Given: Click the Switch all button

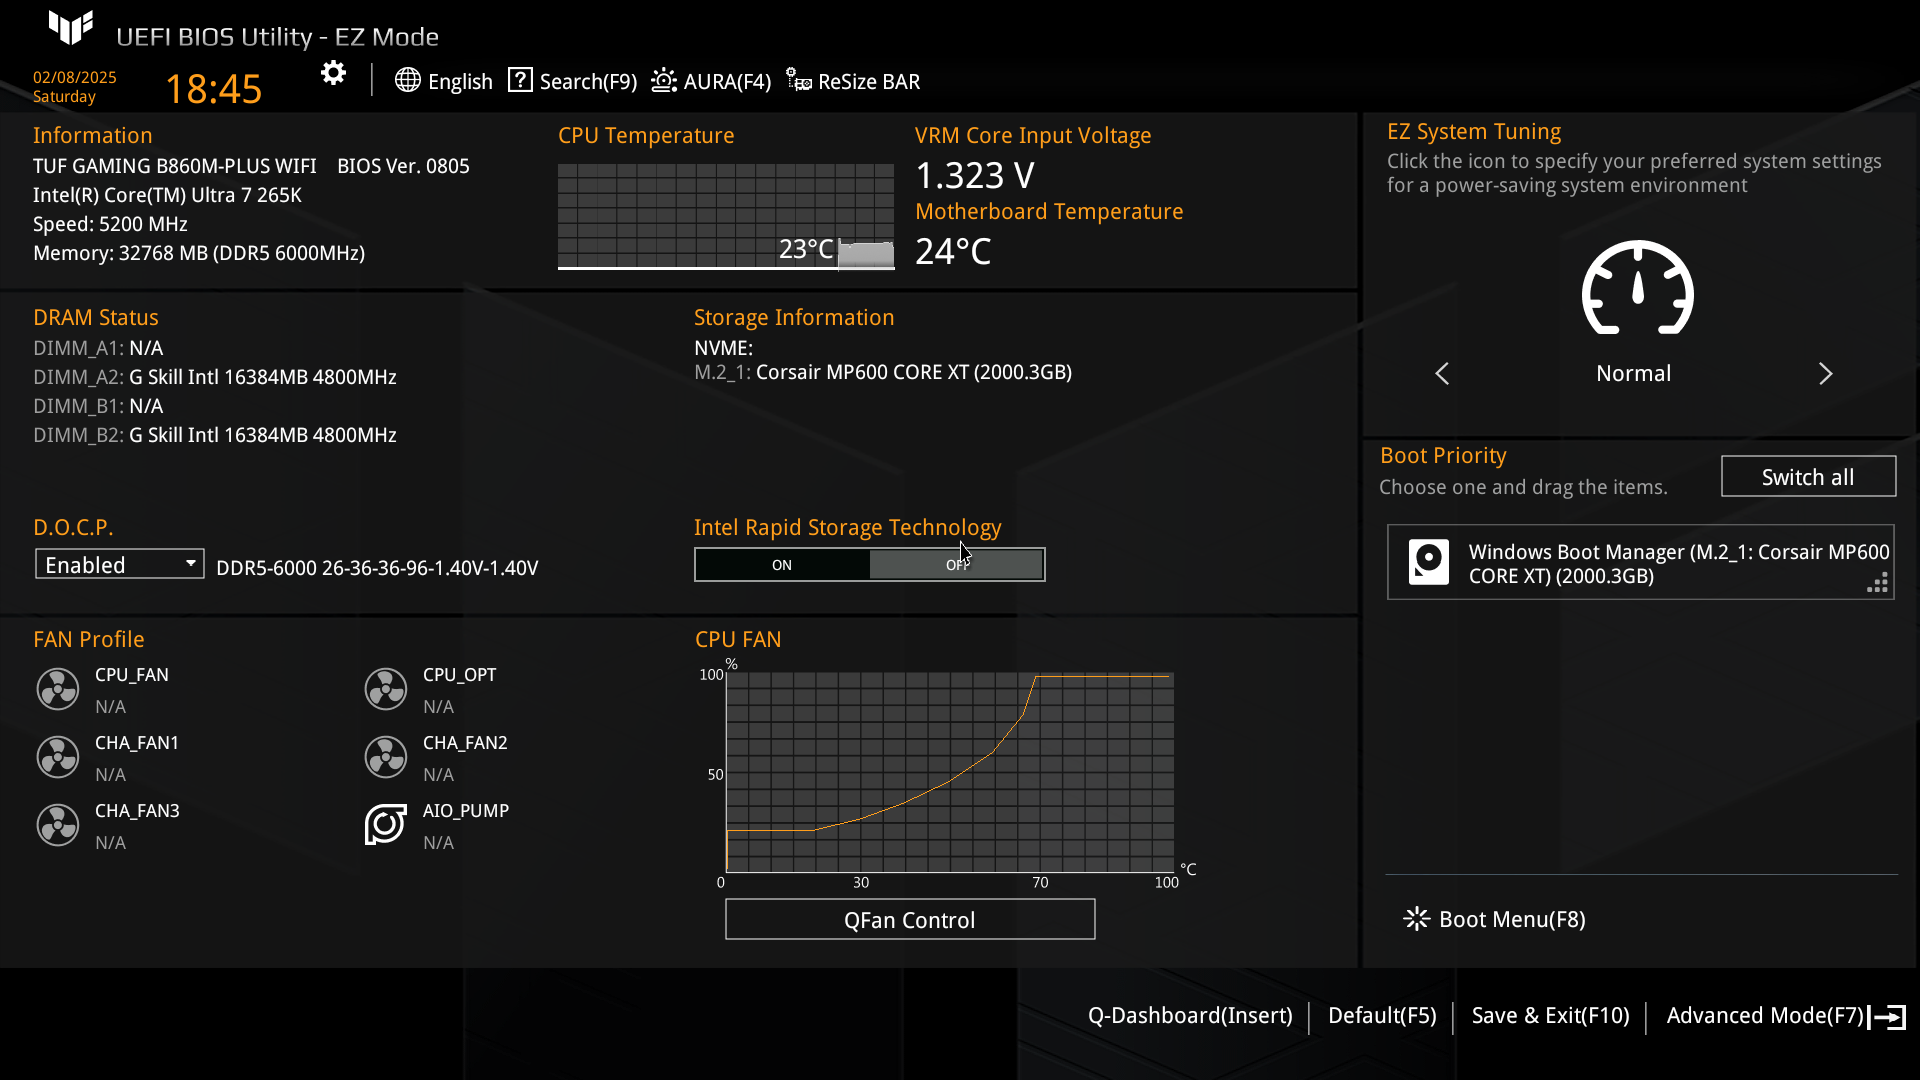Looking at the screenshot, I should click(1808, 477).
